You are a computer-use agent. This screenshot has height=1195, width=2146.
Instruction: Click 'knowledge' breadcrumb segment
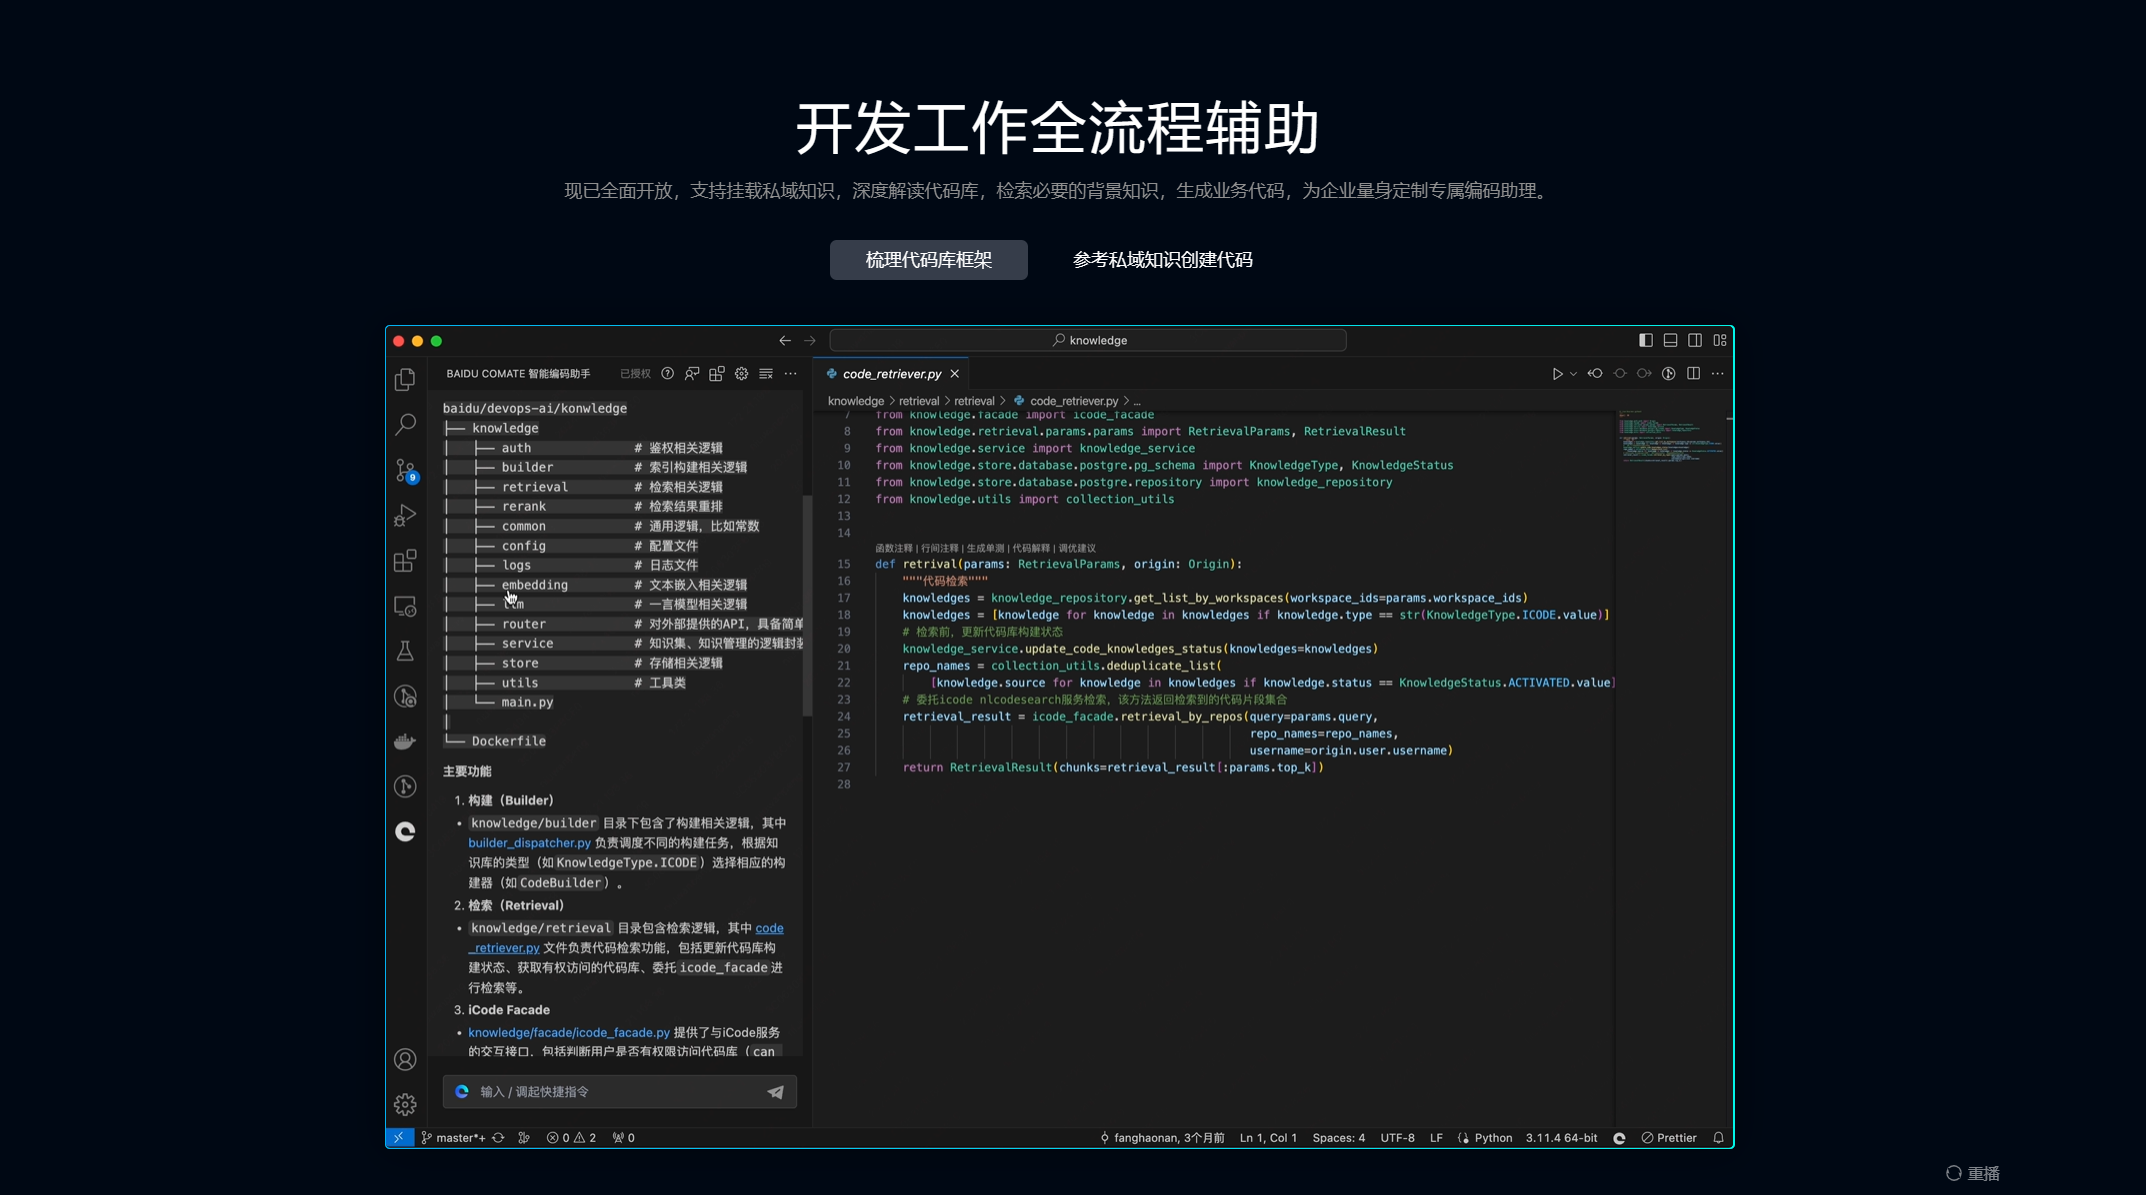(x=855, y=401)
